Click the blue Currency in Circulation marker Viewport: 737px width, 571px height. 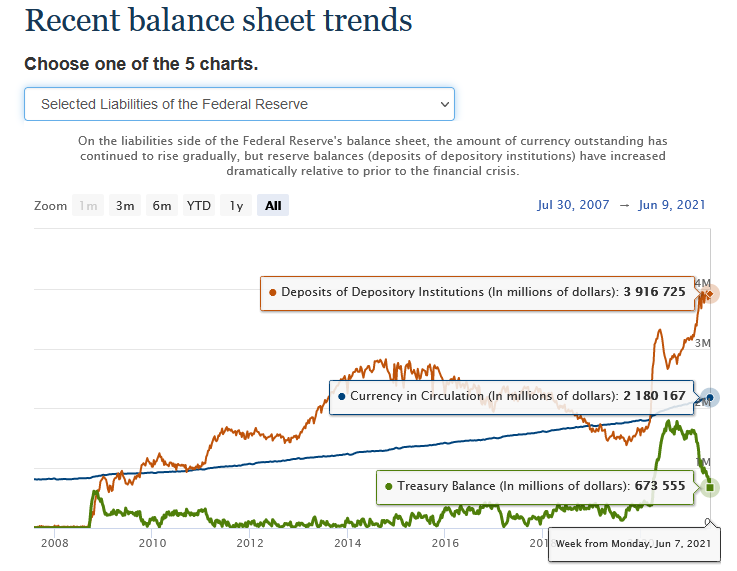coord(710,398)
